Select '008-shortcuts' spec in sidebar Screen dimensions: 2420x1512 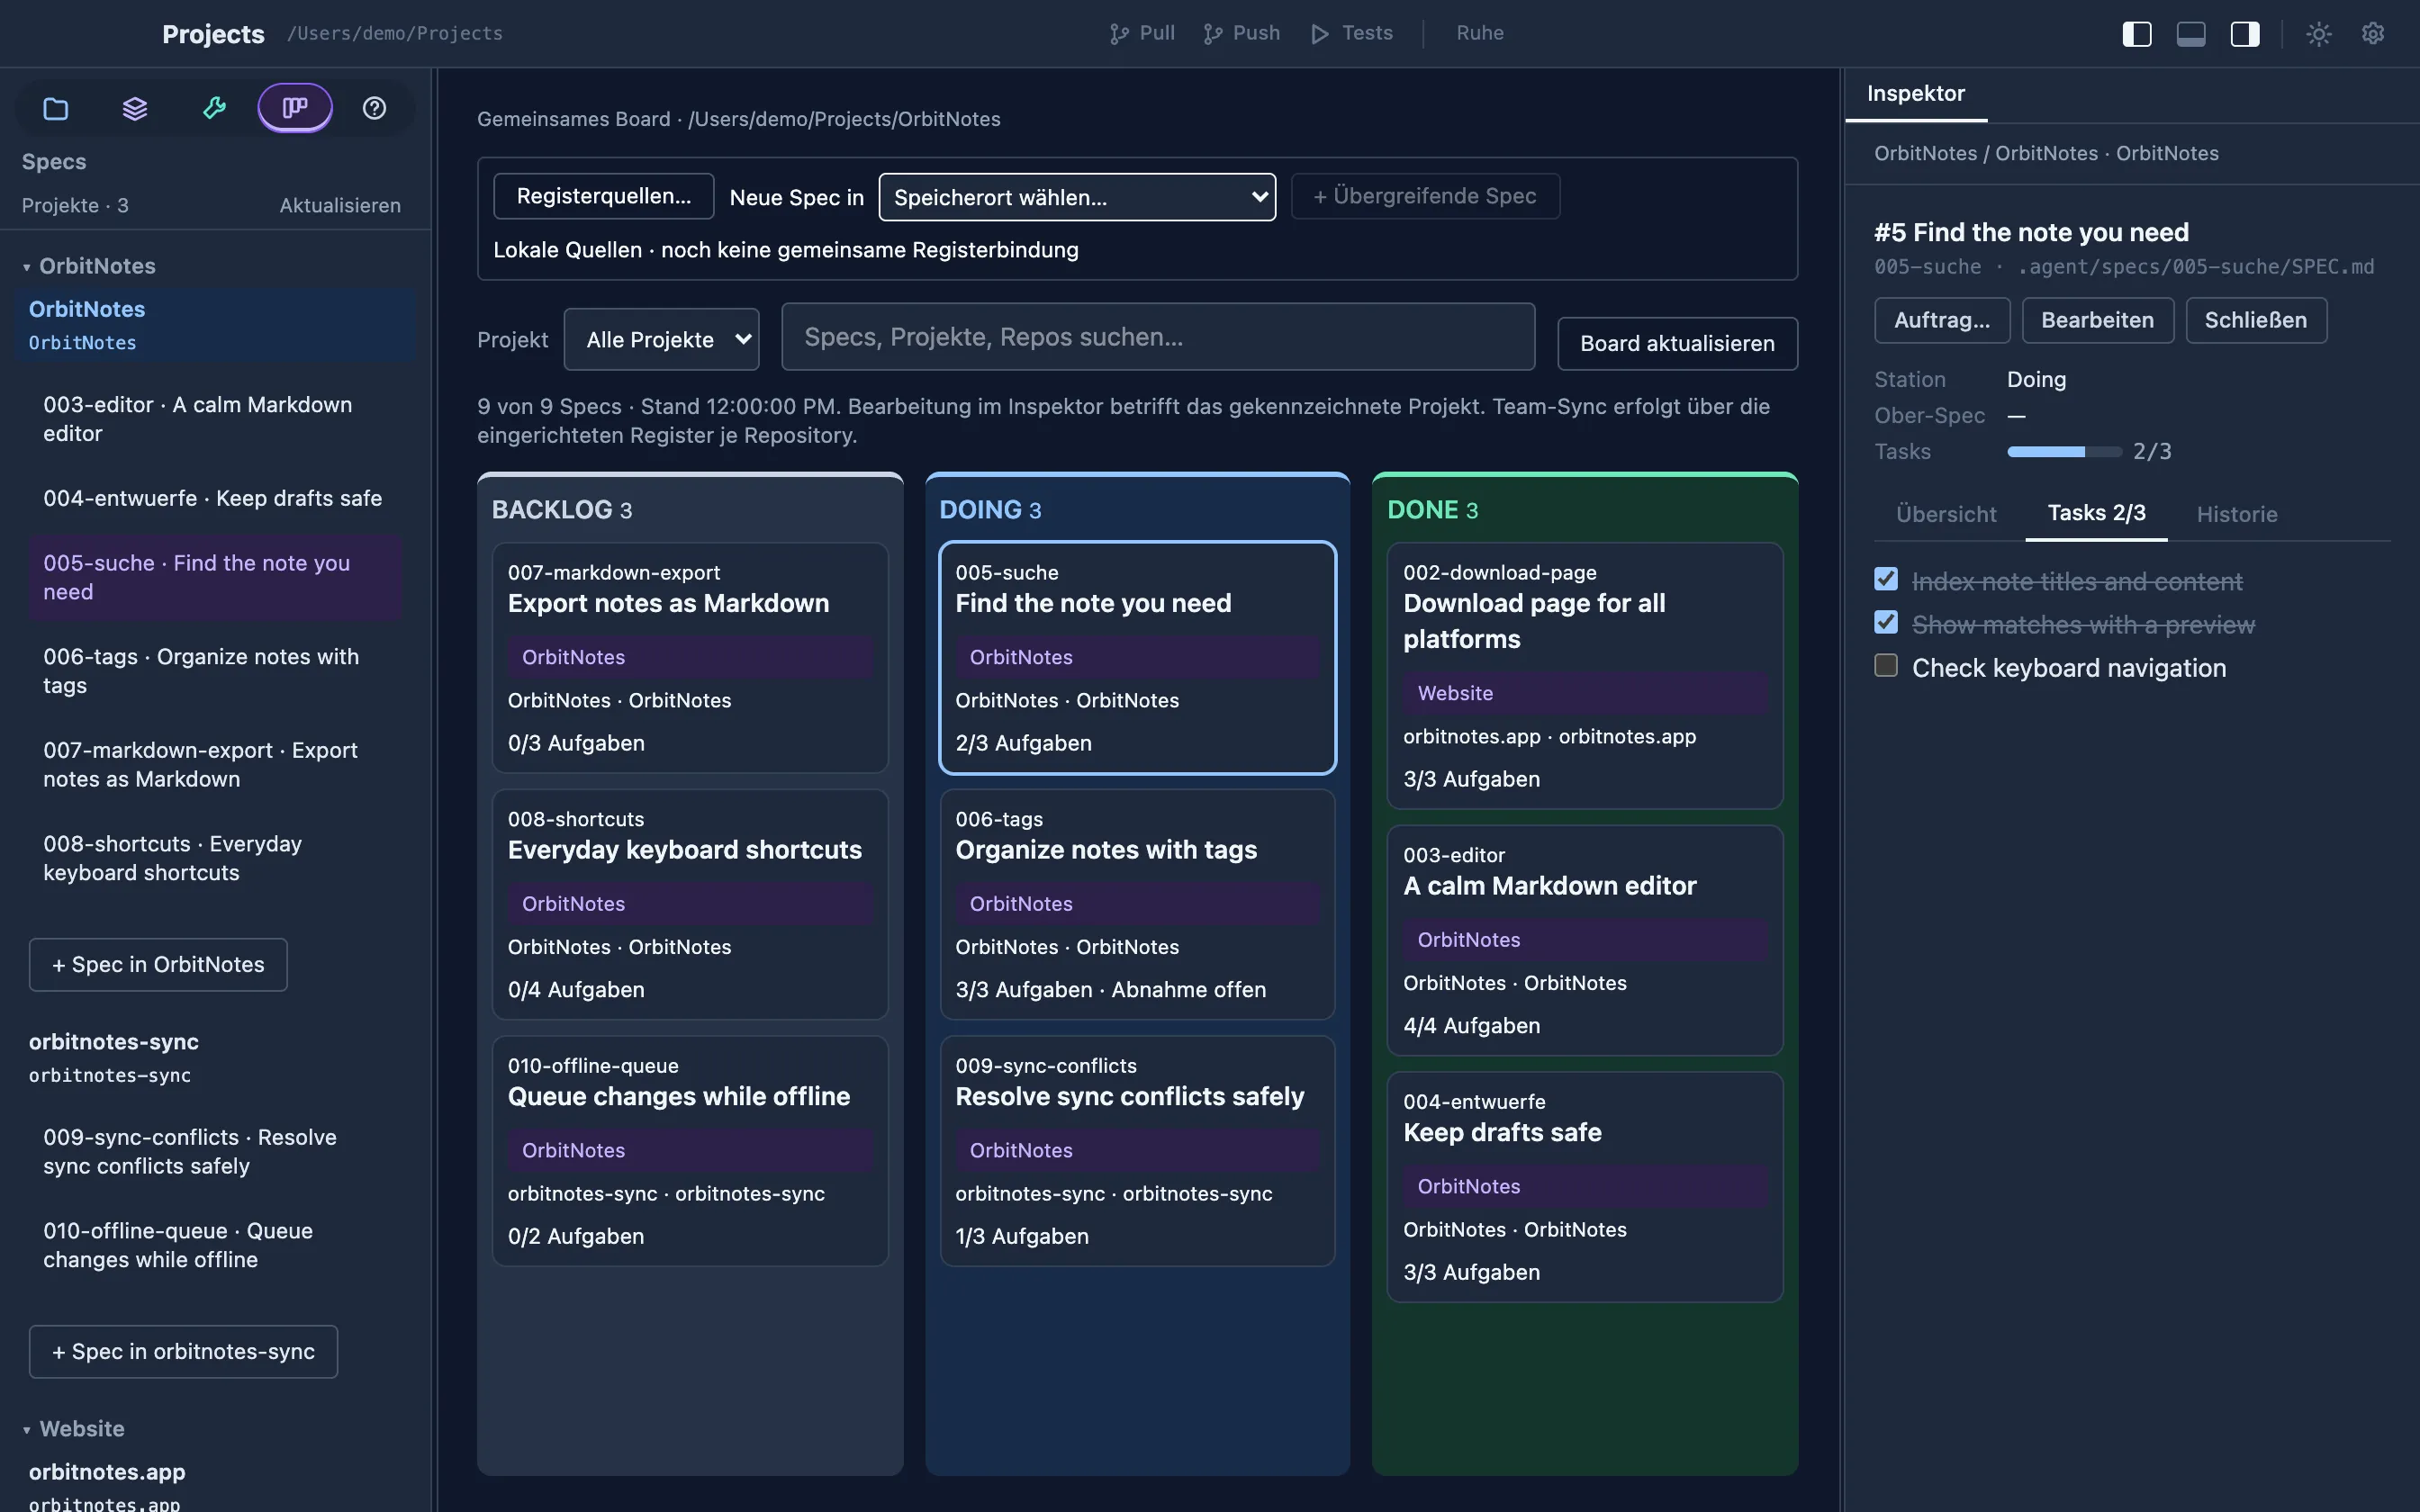(x=215, y=858)
